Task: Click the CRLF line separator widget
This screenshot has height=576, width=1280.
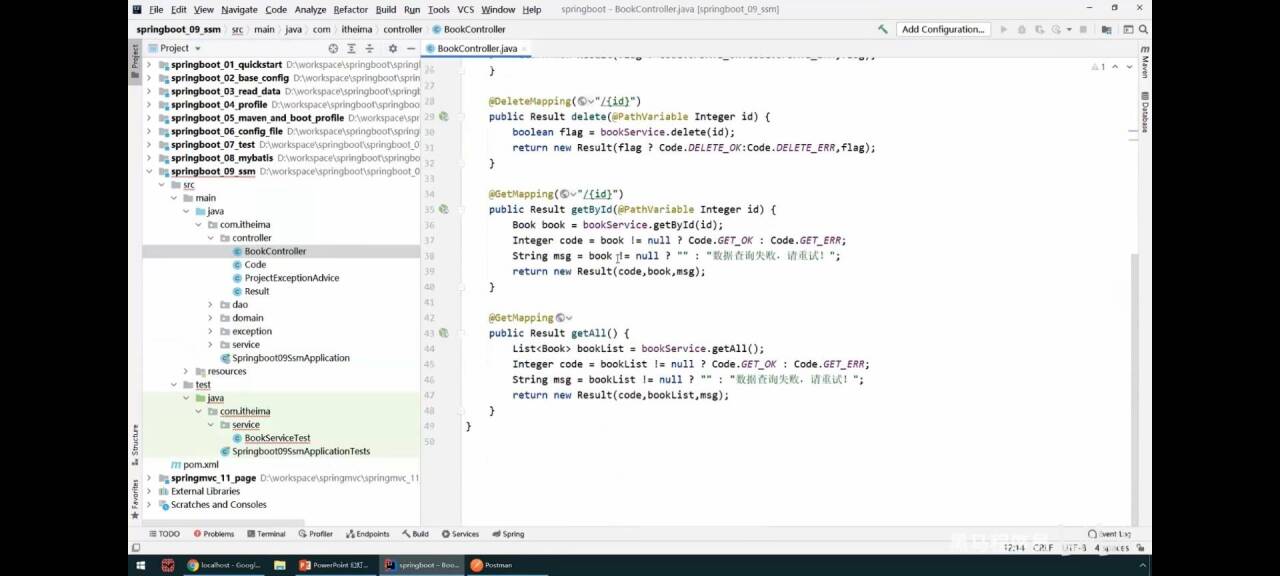Action: point(1043,548)
